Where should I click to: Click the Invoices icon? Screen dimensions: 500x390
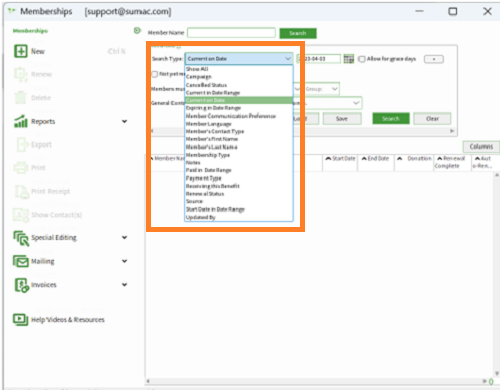pos(21,285)
